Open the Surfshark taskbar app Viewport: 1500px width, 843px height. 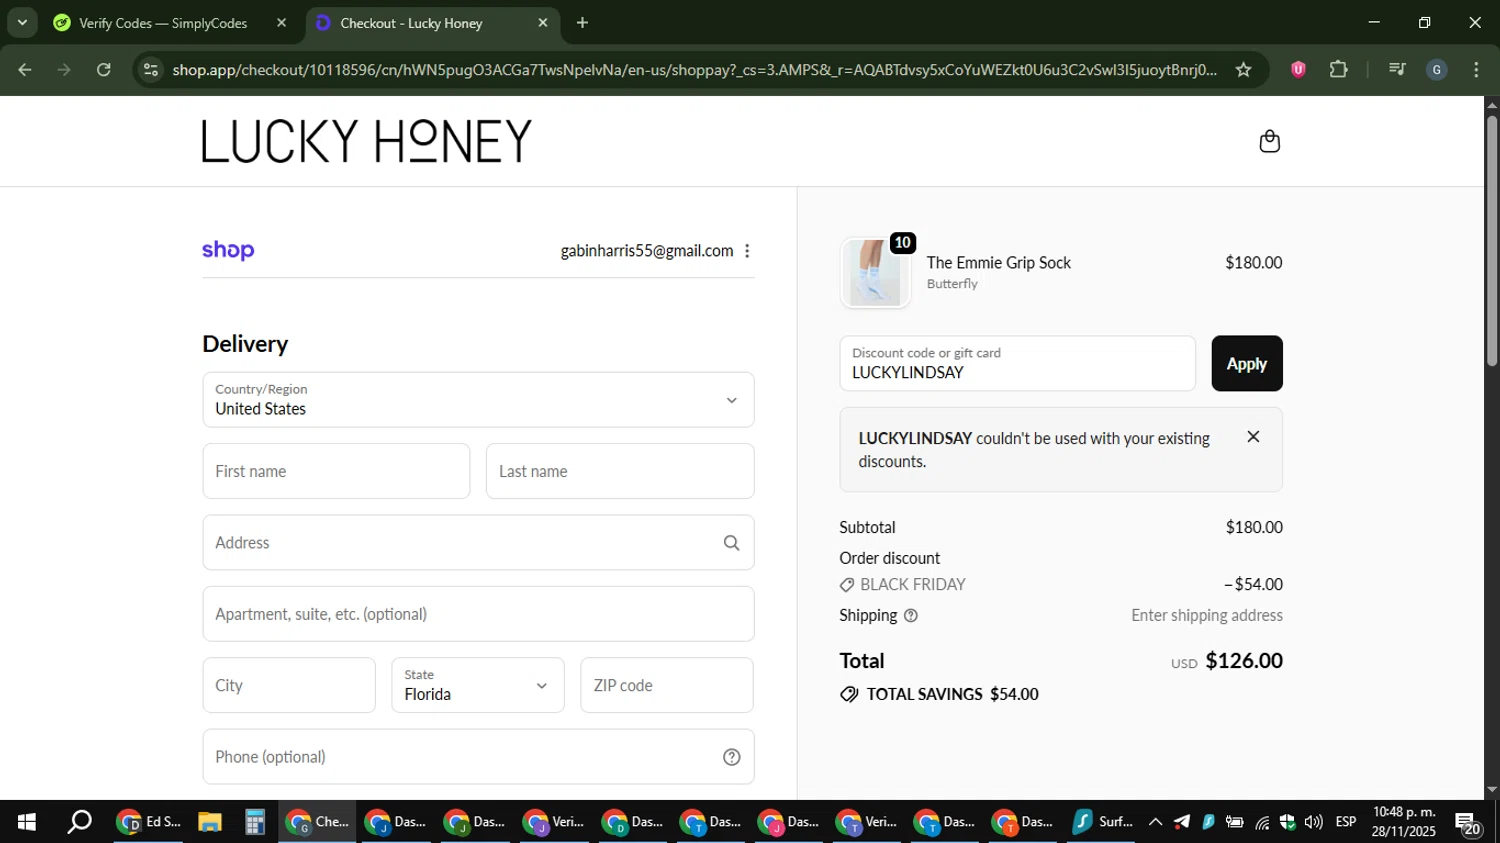click(1101, 822)
